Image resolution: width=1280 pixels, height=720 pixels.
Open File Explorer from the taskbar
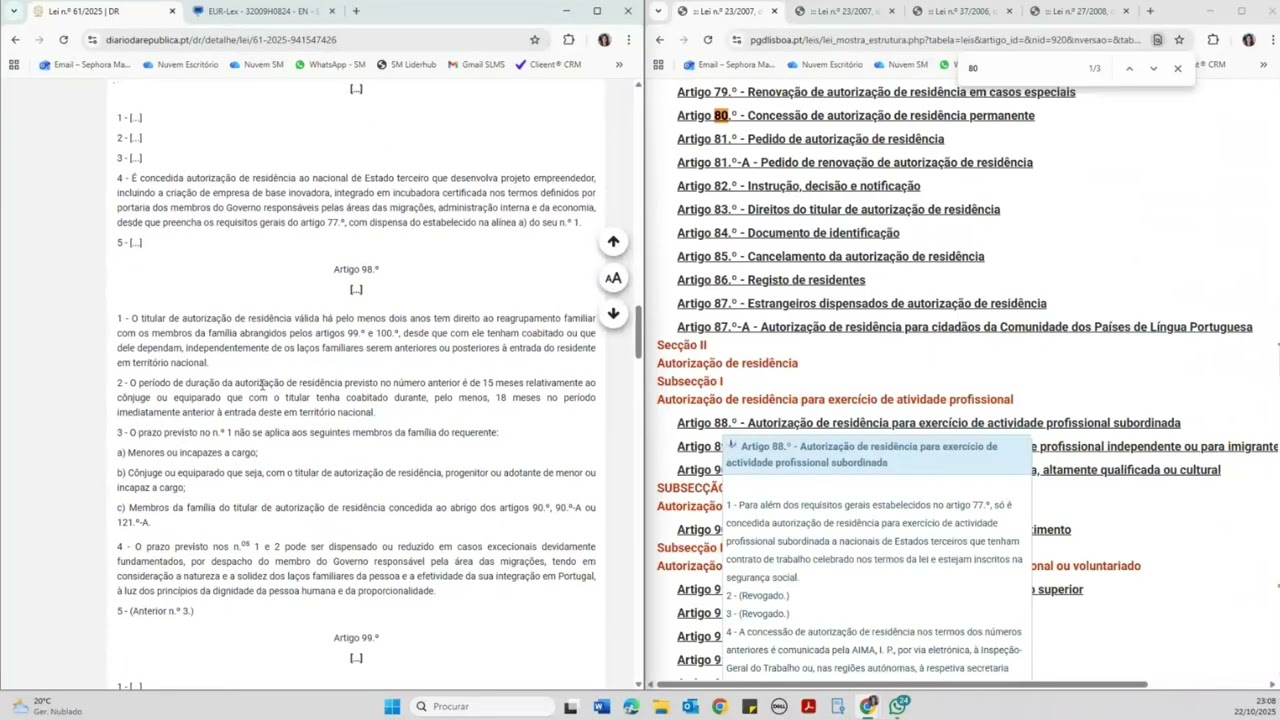(660, 706)
